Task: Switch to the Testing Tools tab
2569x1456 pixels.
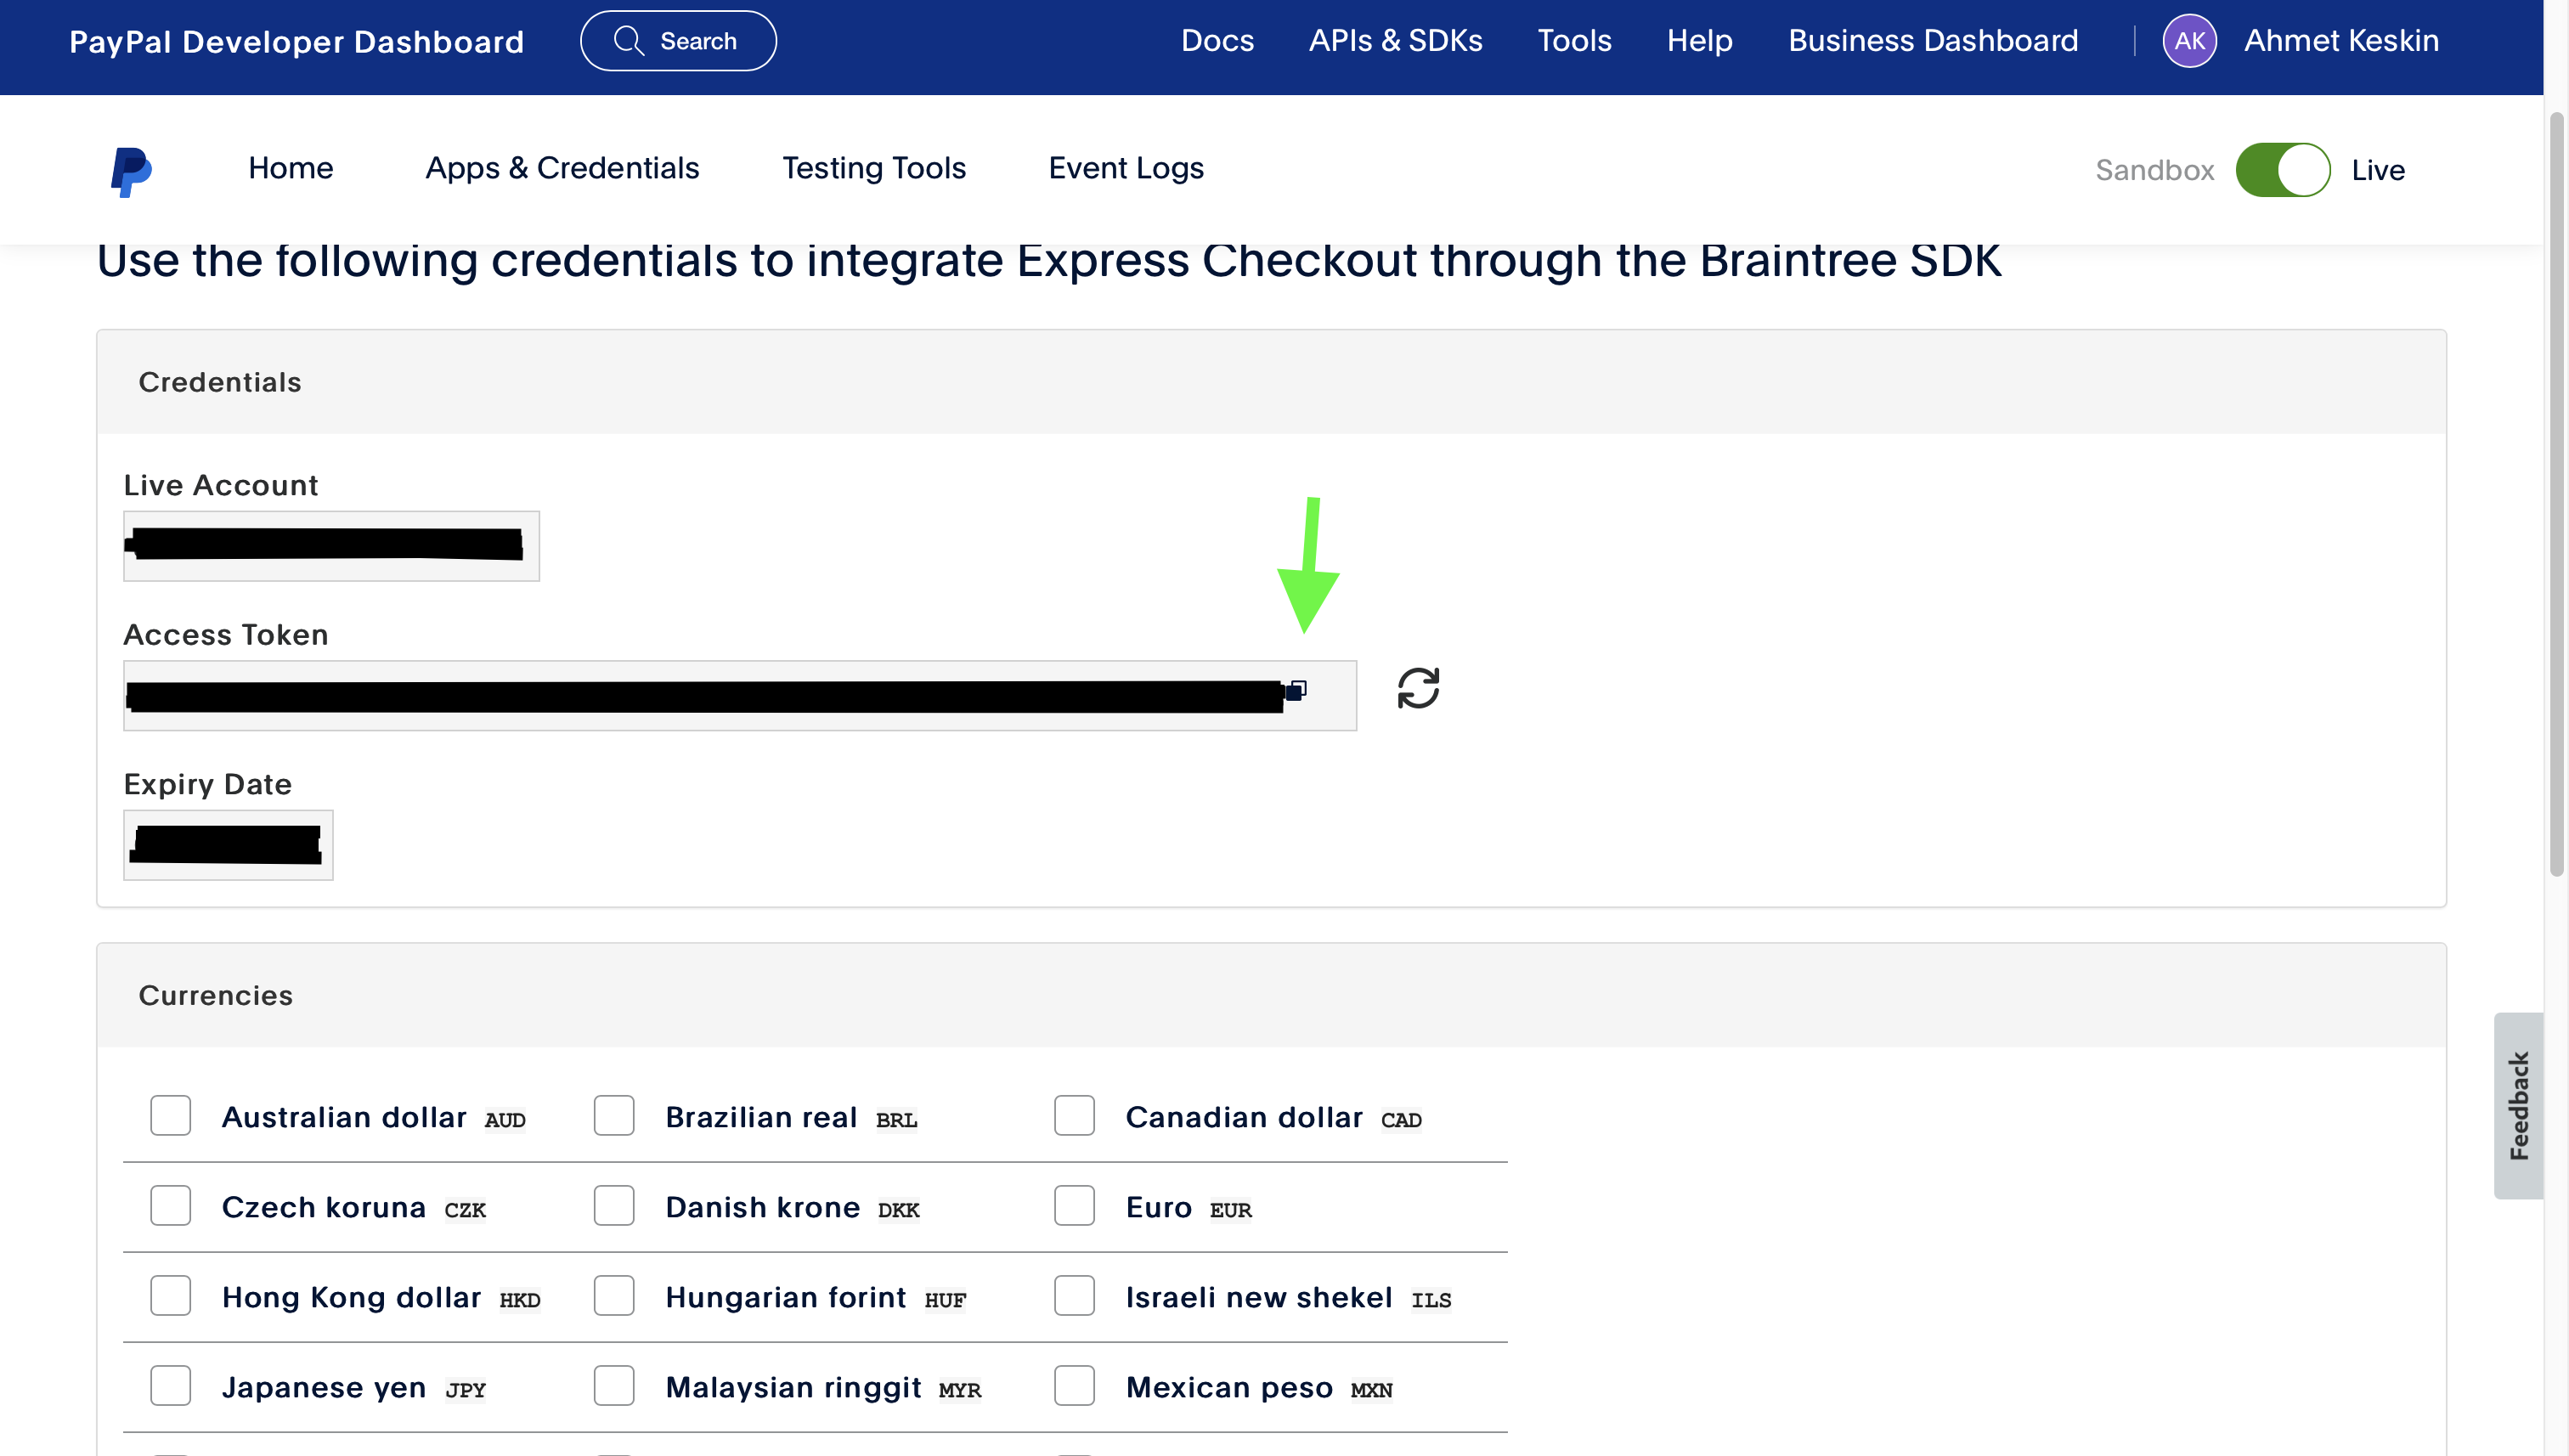Action: [x=873, y=168]
